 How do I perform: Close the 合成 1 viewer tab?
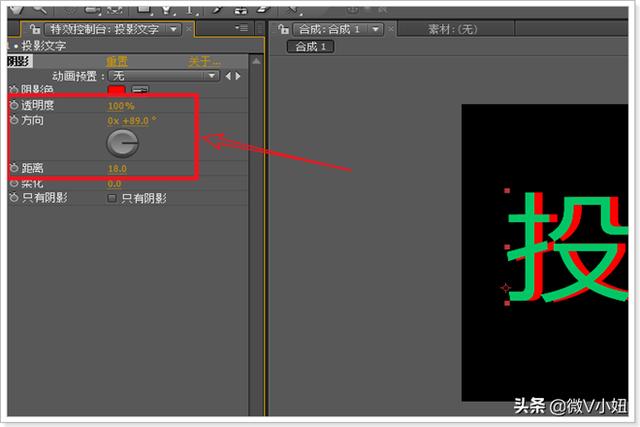point(390,29)
